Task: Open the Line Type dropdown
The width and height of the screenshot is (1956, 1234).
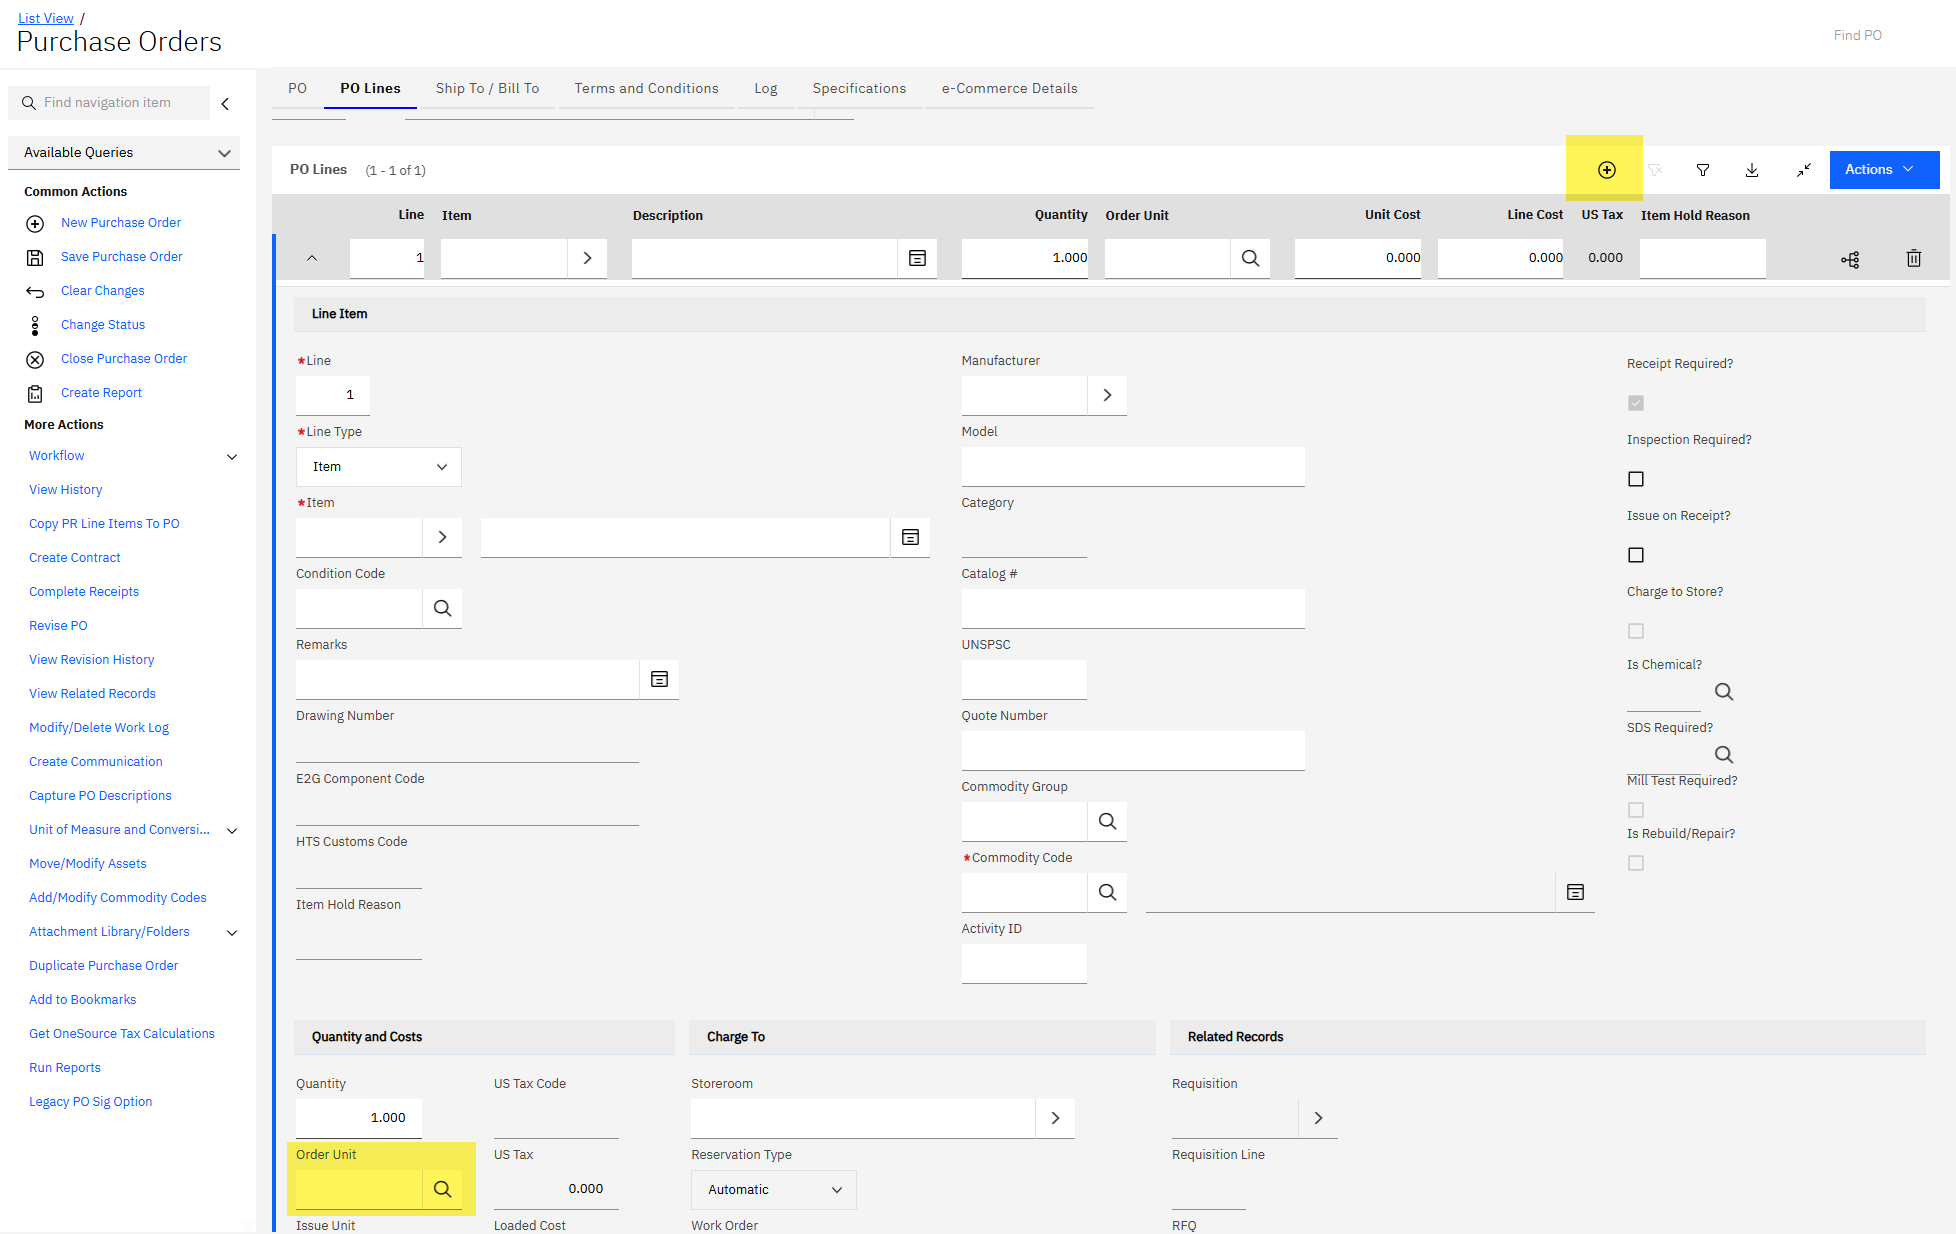Action: (x=379, y=467)
